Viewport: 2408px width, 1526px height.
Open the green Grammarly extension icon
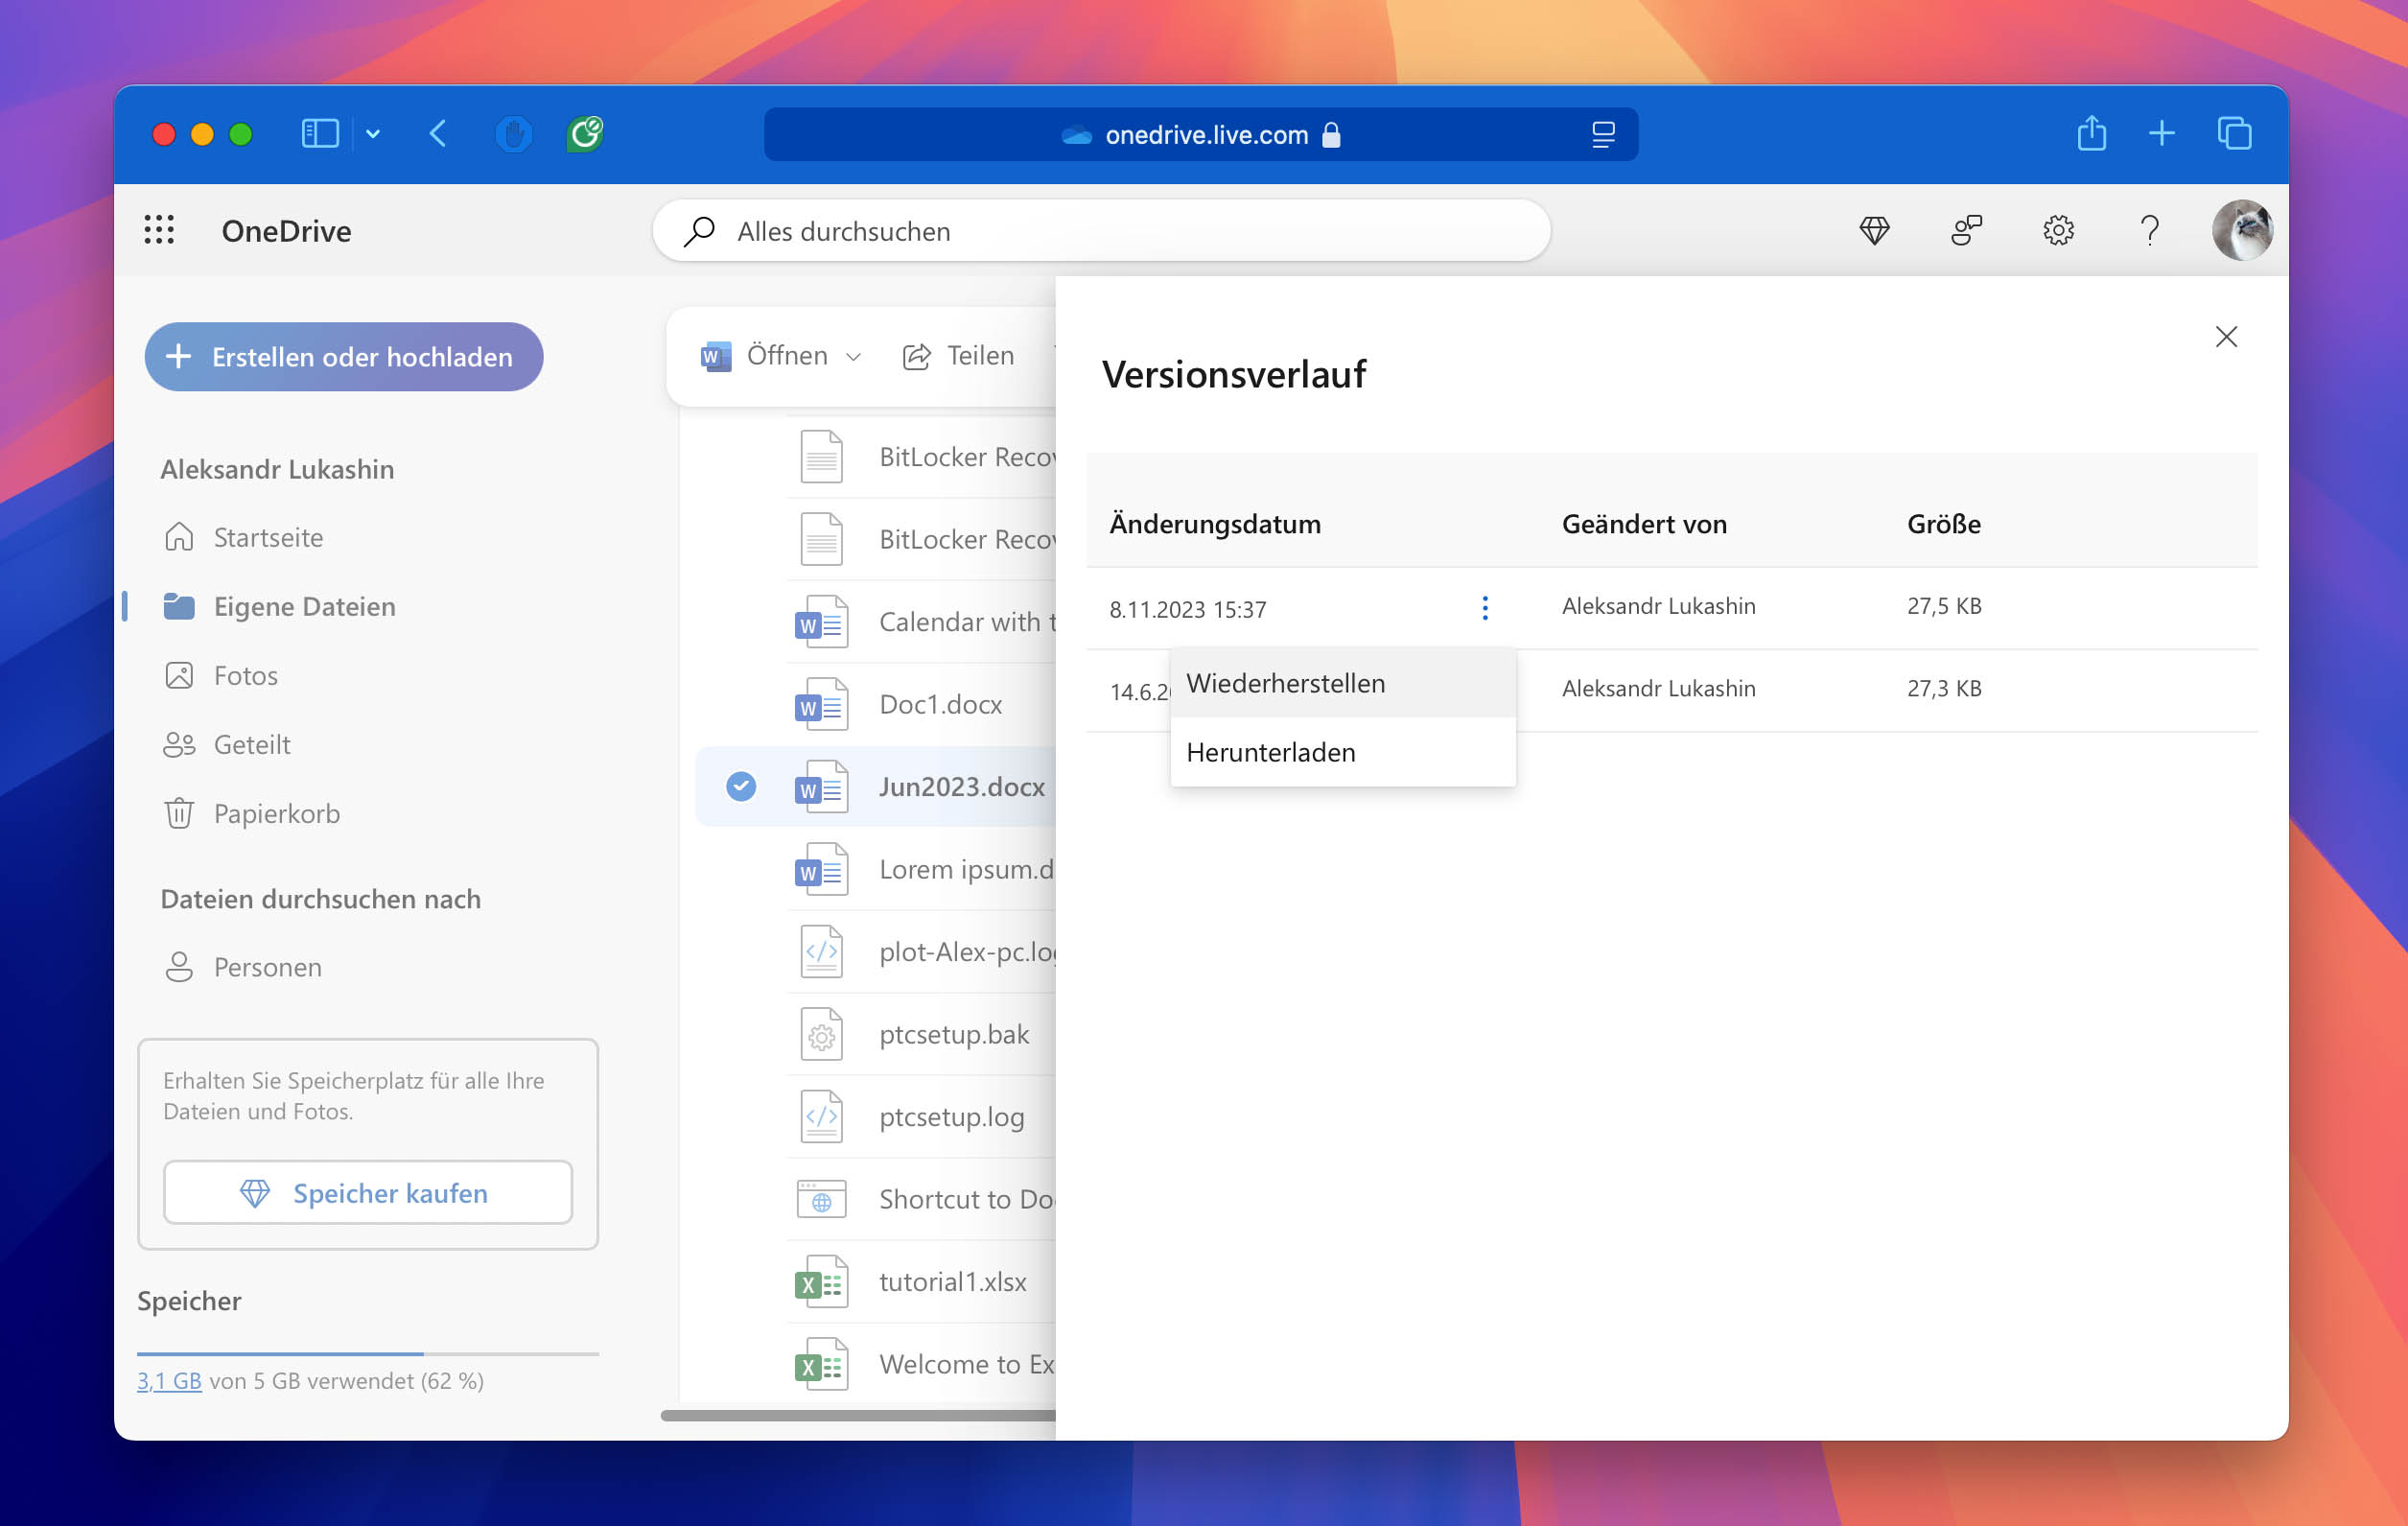(585, 134)
